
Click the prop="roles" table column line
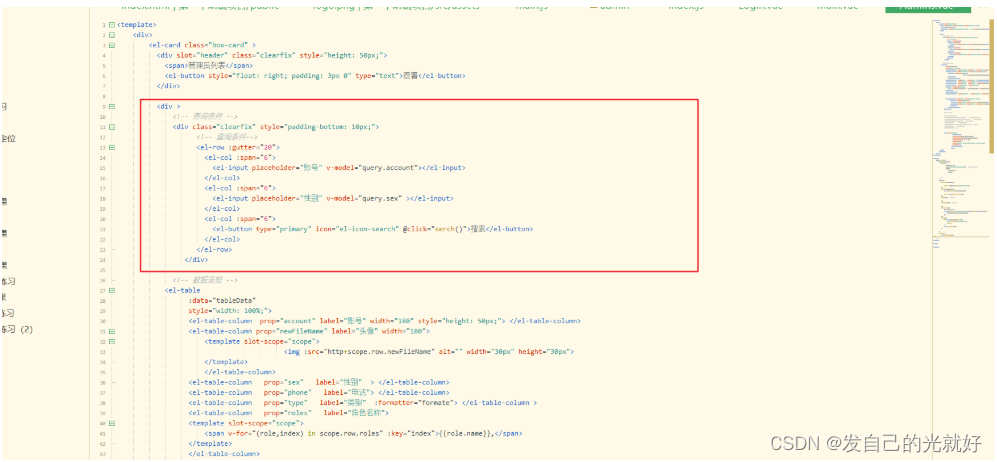point(289,413)
